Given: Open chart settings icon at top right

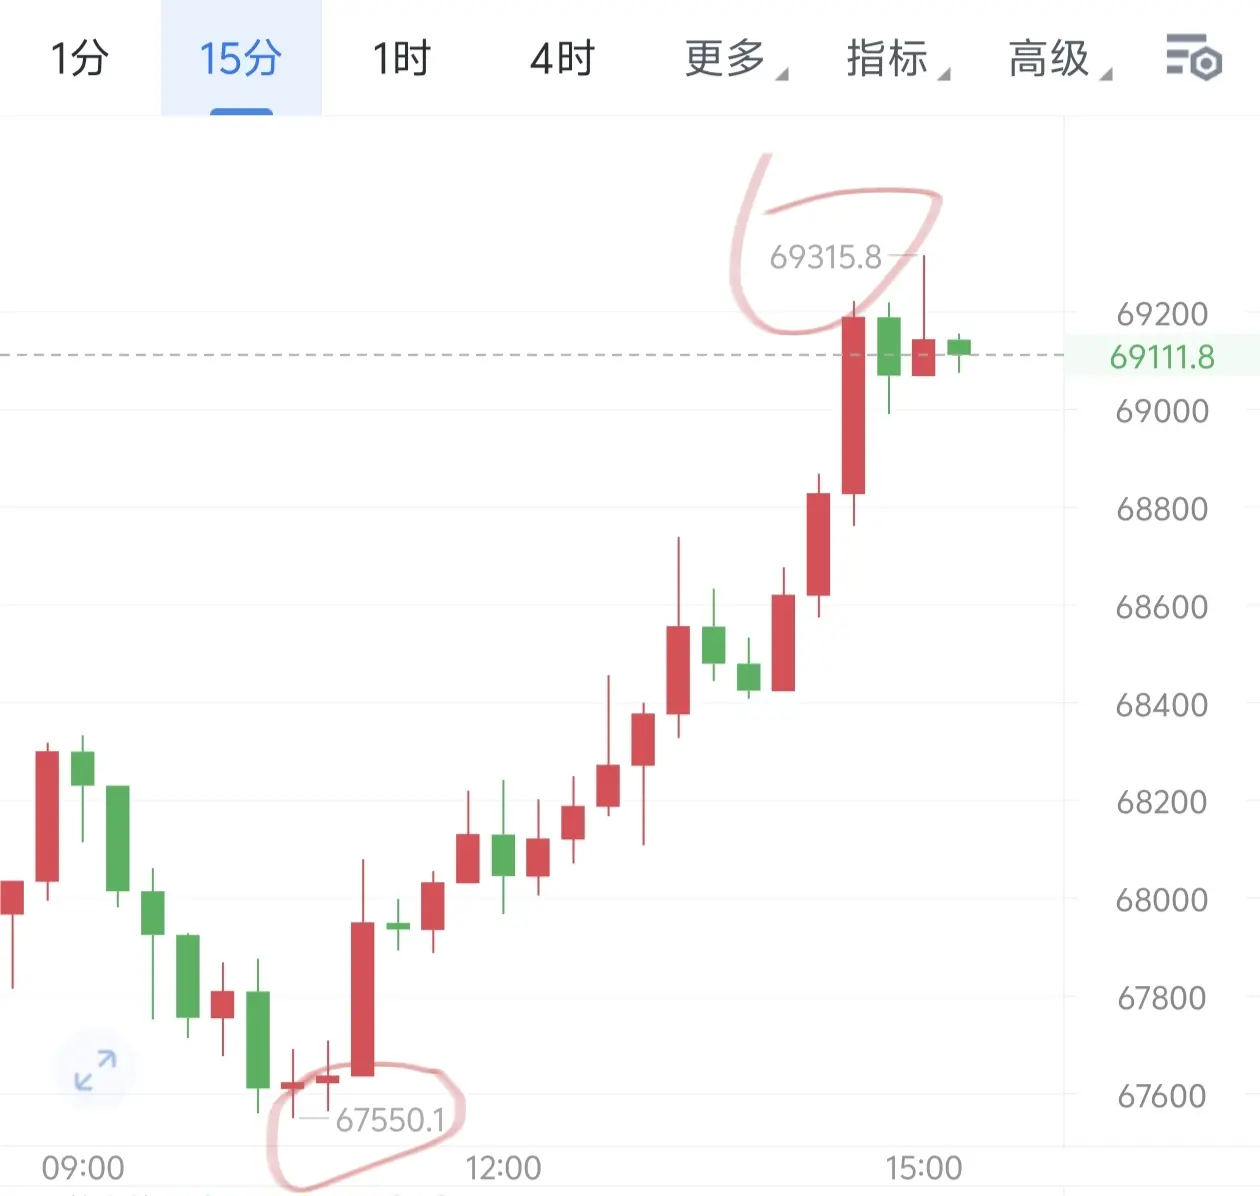Looking at the screenshot, I should (x=1194, y=57).
